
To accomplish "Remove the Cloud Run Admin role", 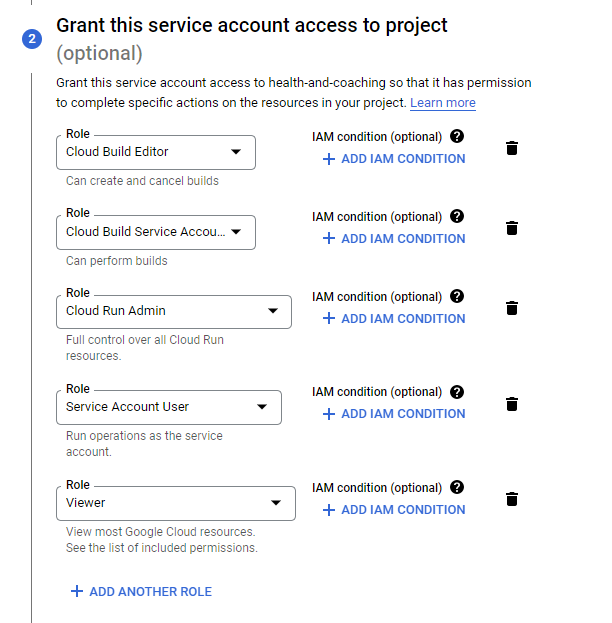I will tap(512, 308).
